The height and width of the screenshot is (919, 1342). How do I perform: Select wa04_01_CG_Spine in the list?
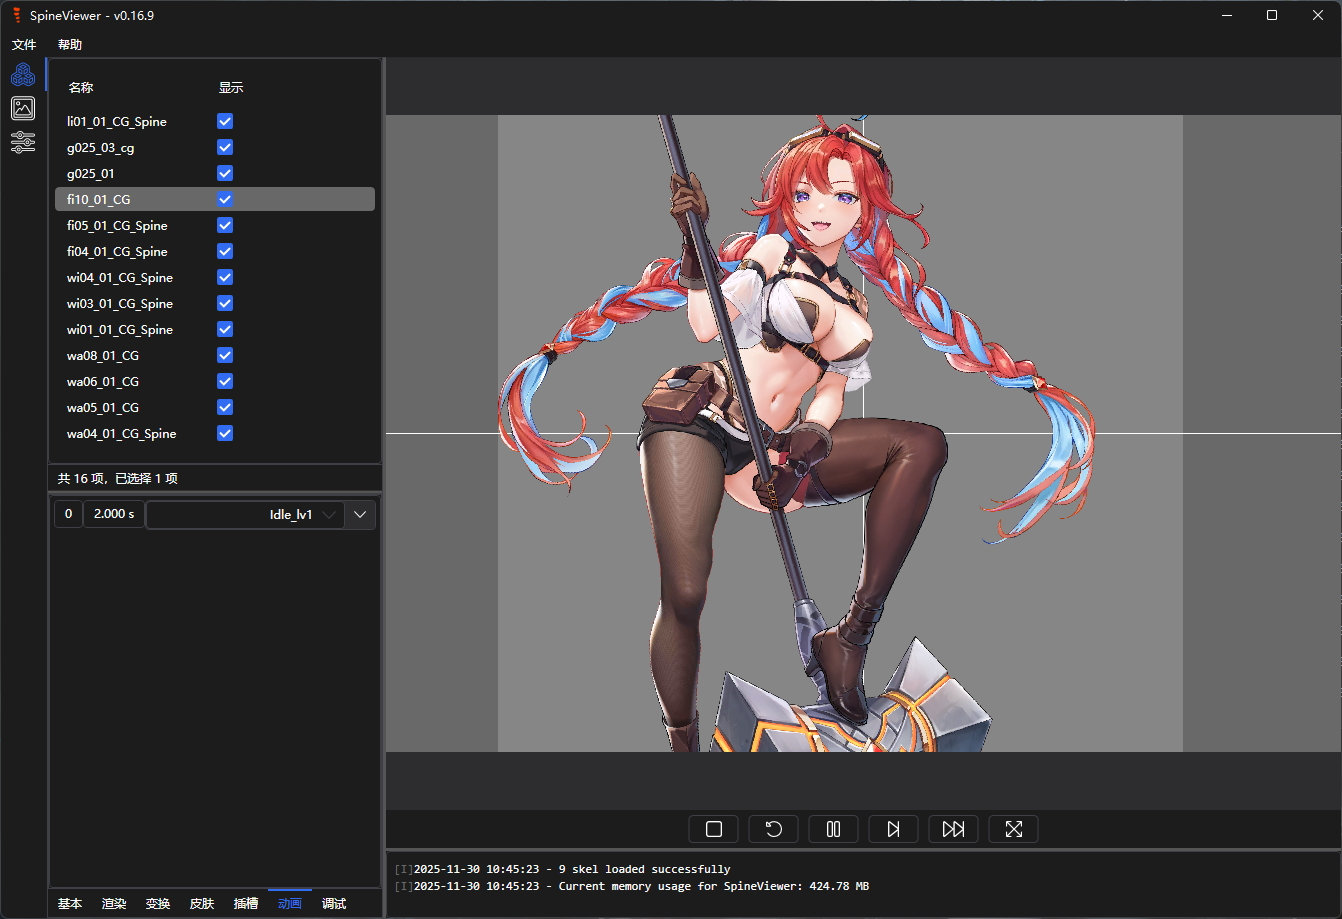point(215,433)
